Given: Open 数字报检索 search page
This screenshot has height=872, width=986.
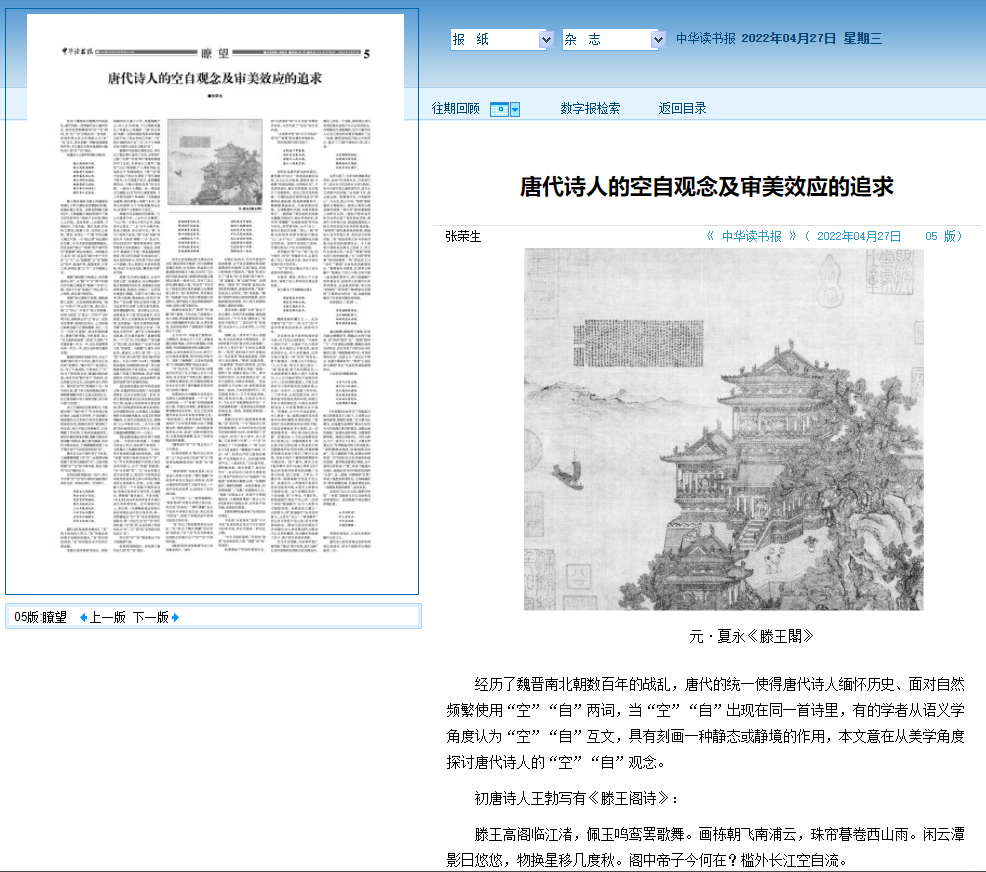Looking at the screenshot, I should [x=590, y=108].
